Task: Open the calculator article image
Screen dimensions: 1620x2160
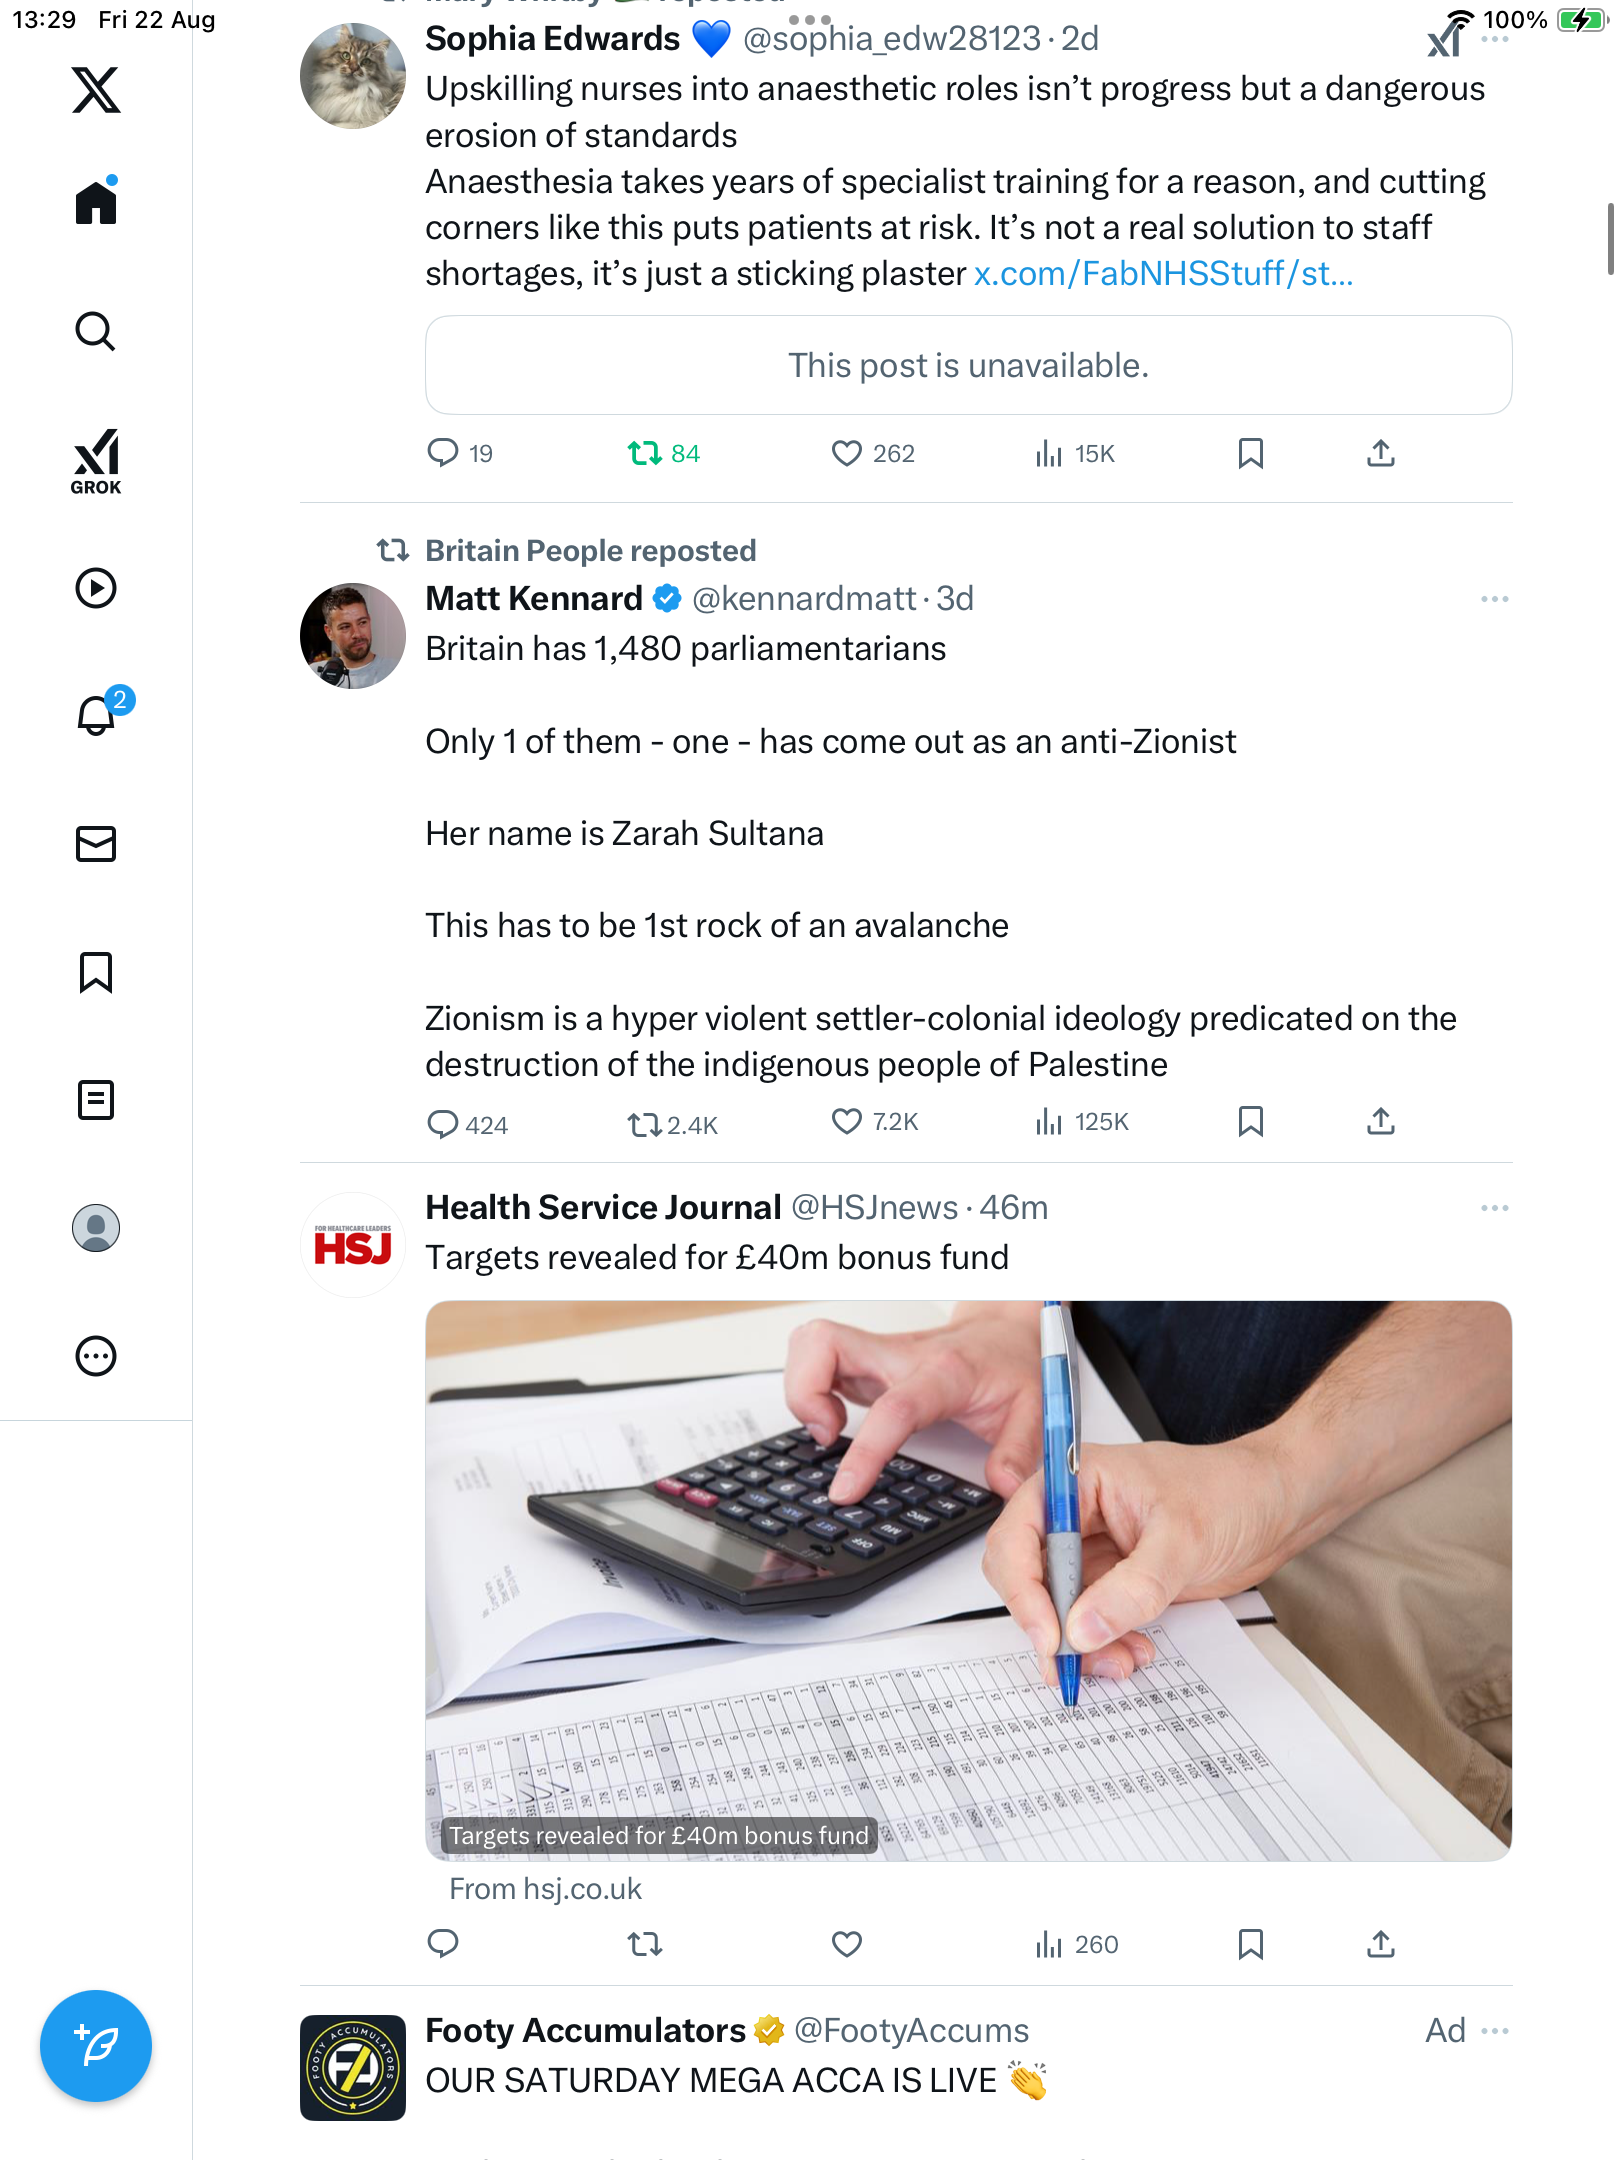Action: (968, 1580)
